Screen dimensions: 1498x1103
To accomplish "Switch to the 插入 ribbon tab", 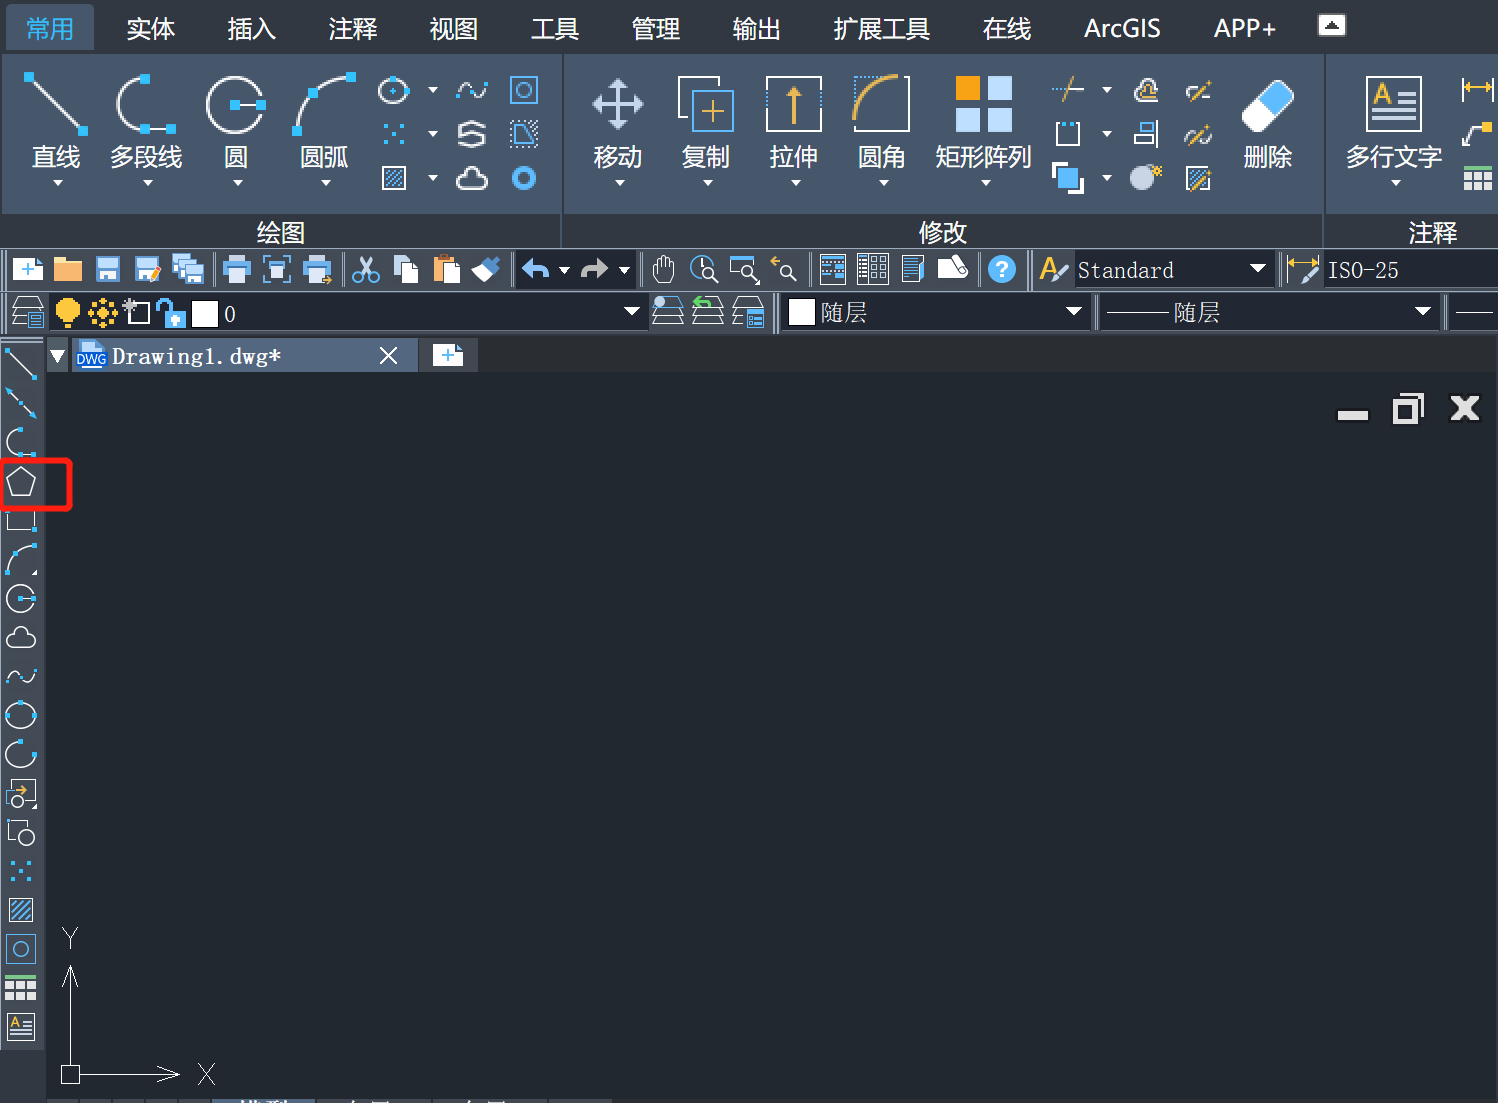I will click(252, 28).
